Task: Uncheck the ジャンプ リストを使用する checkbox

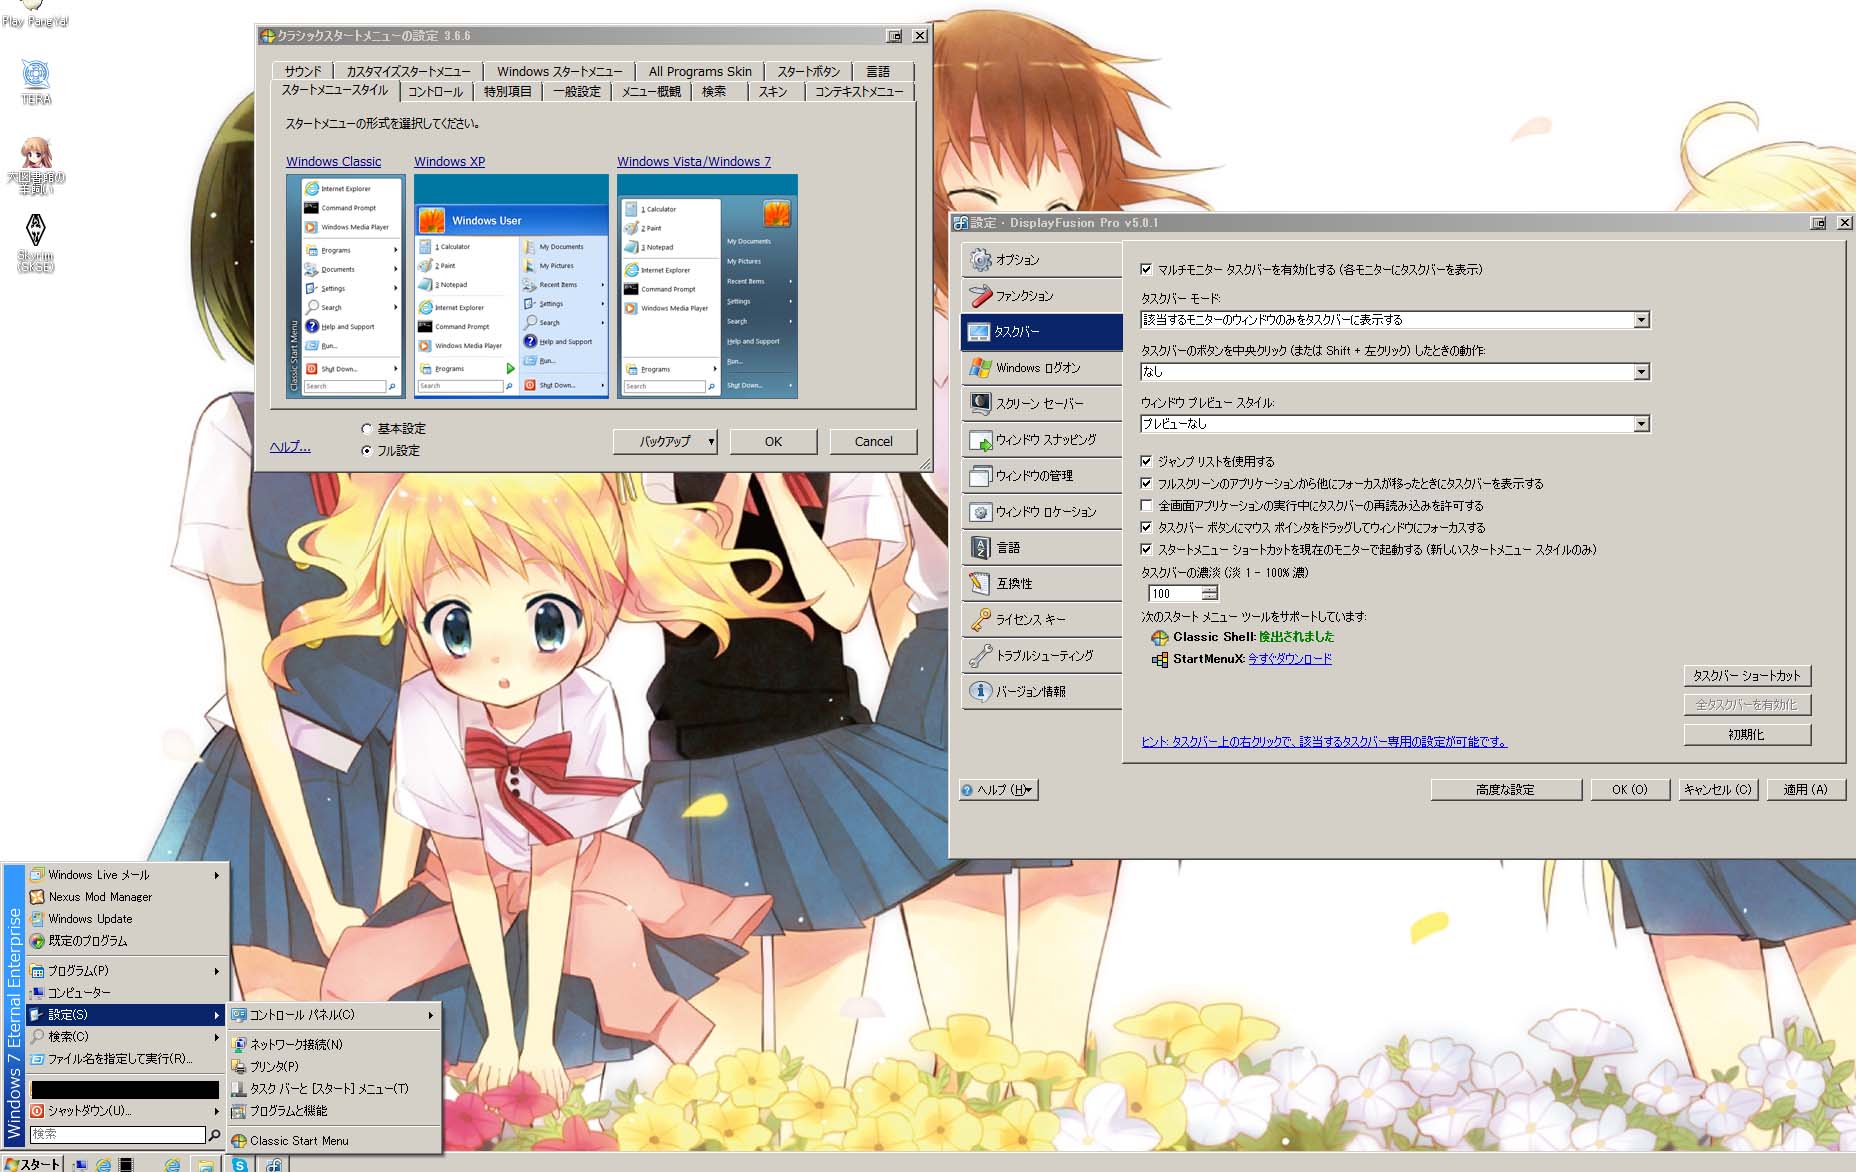Action: point(1147,462)
